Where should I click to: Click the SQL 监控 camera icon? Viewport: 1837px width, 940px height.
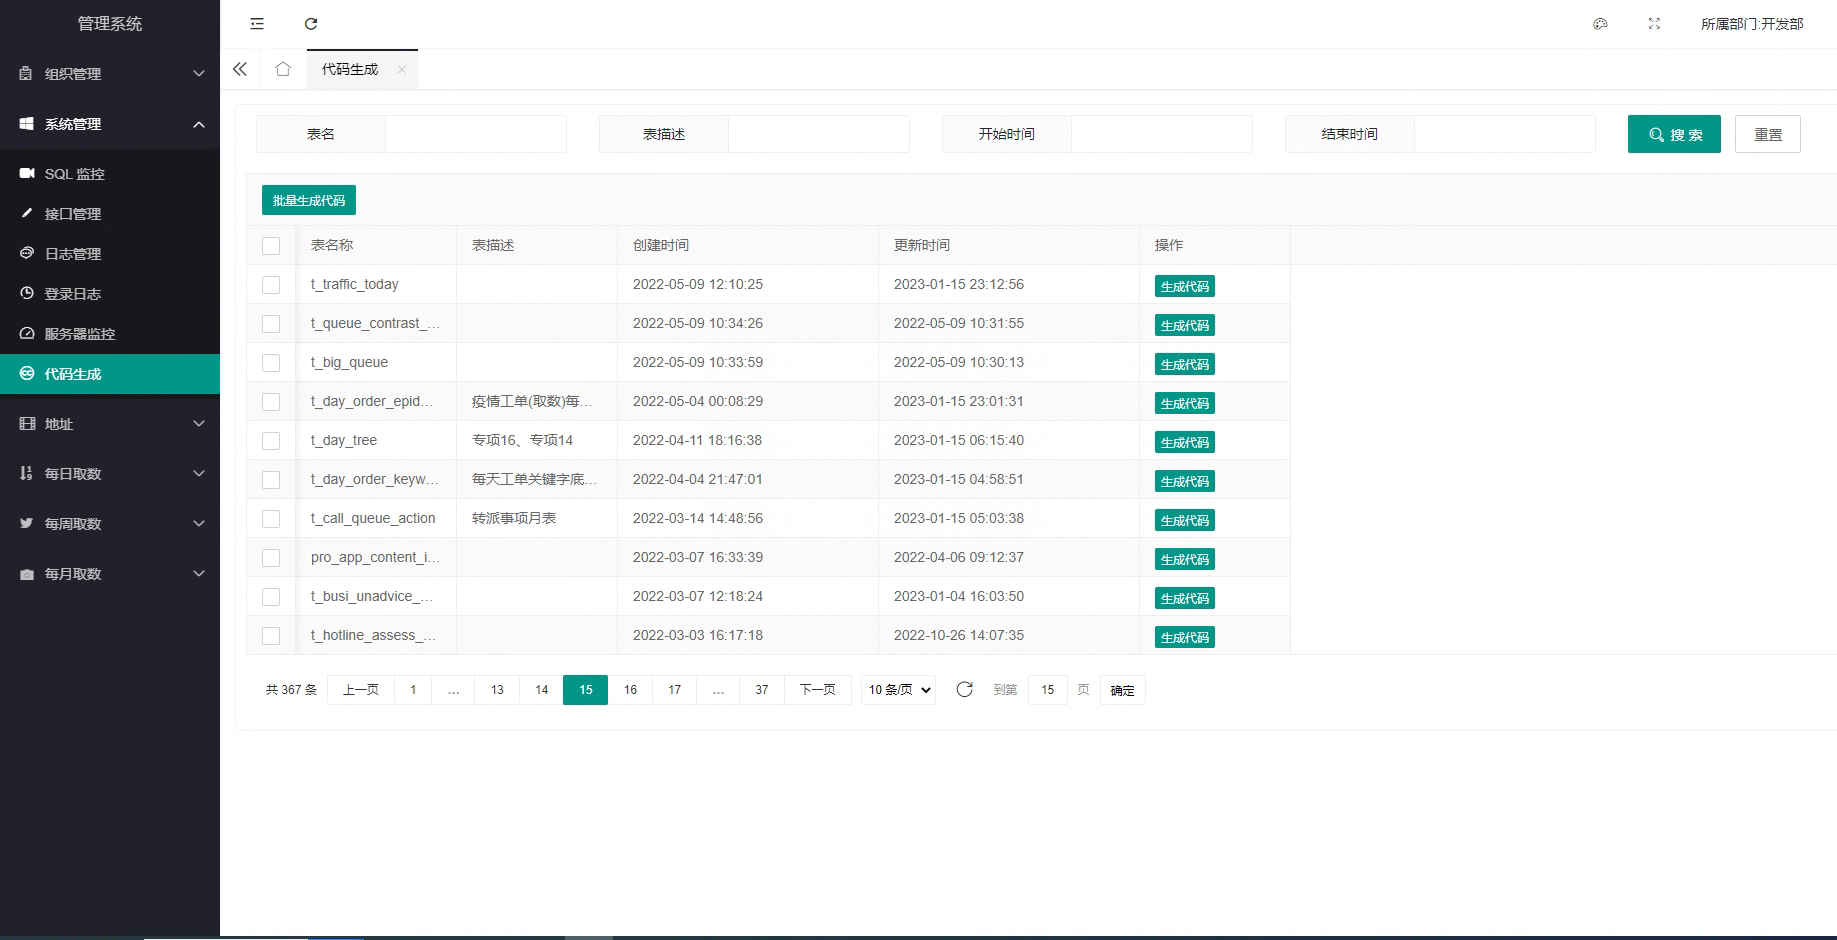(x=27, y=173)
